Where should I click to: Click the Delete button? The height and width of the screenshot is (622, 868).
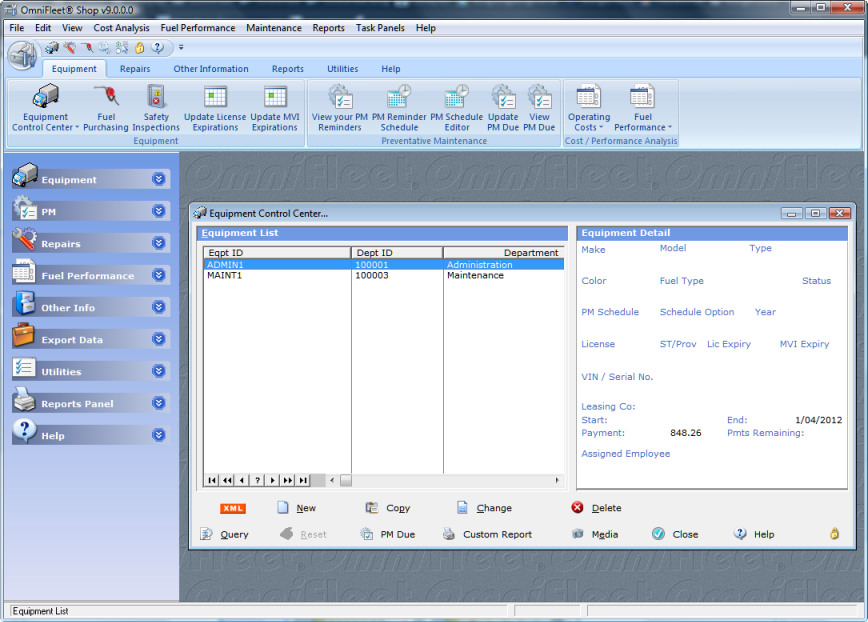point(596,508)
